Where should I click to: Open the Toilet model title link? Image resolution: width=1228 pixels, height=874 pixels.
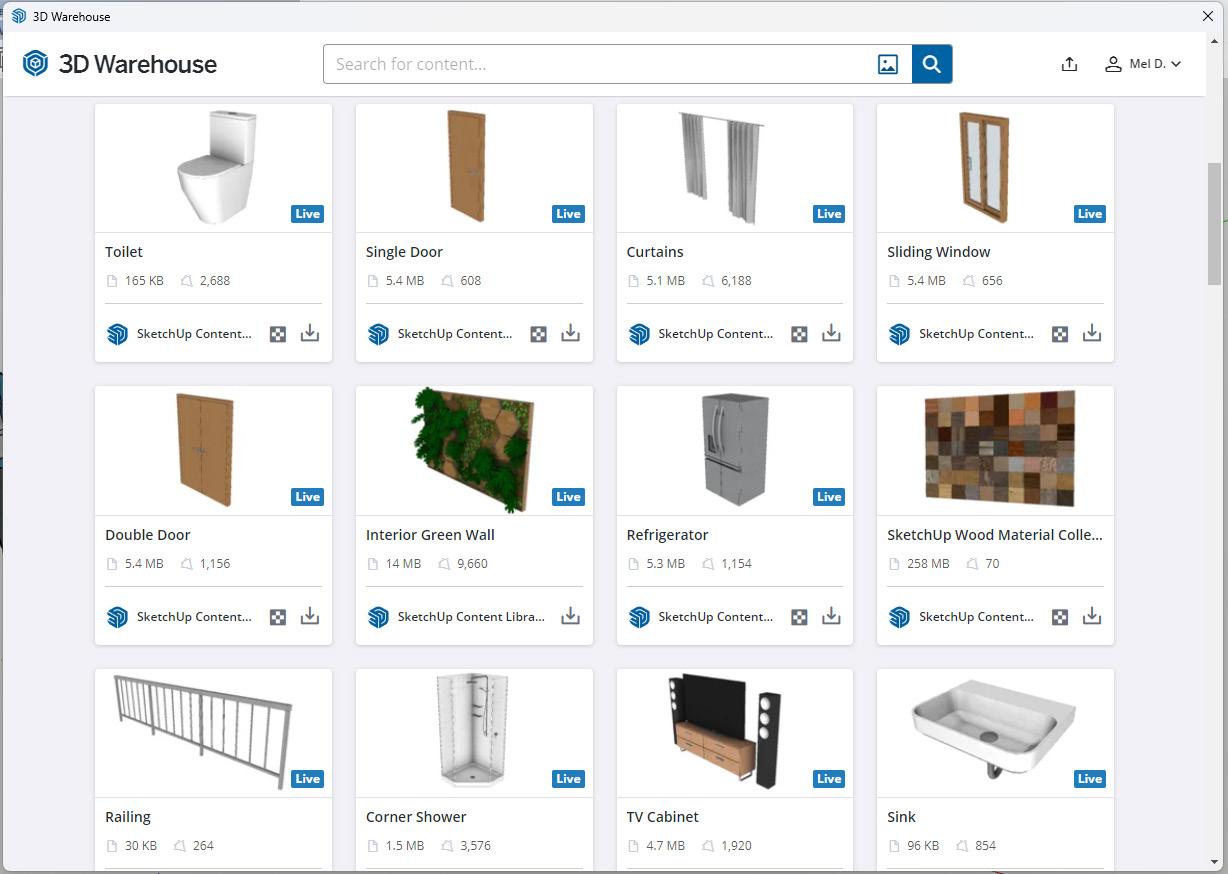coord(124,252)
